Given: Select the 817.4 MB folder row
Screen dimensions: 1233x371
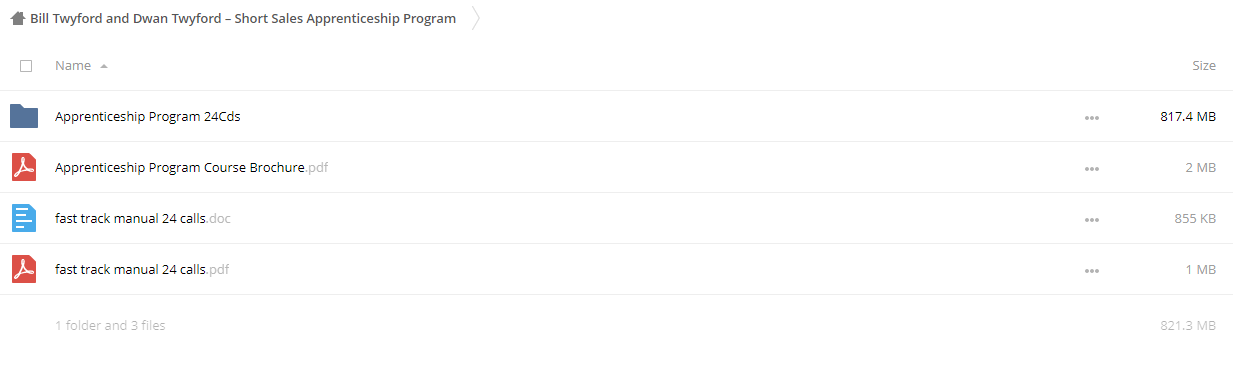Looking at the screenshot, I should tap(616, 116).
